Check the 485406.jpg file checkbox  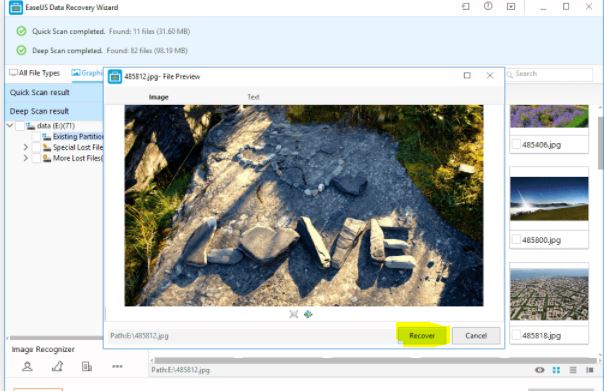pos(516,145)
